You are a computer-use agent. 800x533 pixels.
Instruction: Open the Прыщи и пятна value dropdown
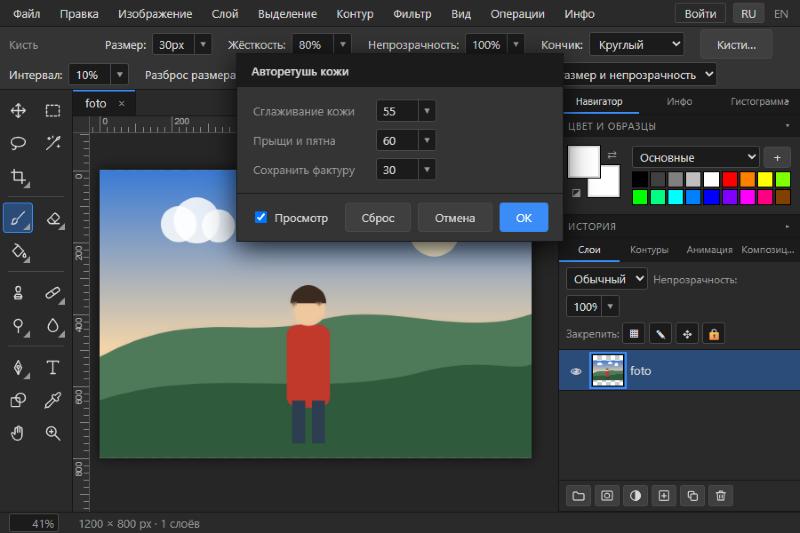(427, 140)
